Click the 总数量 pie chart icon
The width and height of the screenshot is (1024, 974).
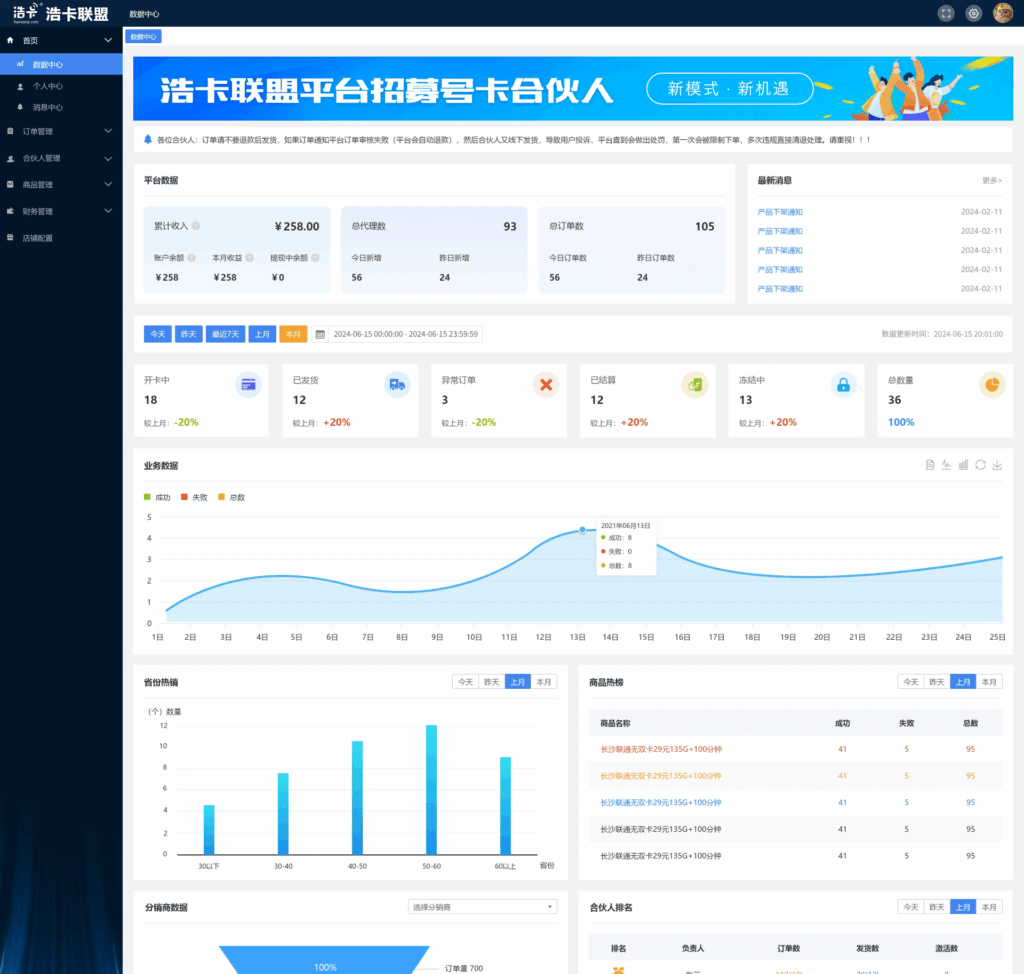pyautogui.click(x=992, y=385)
